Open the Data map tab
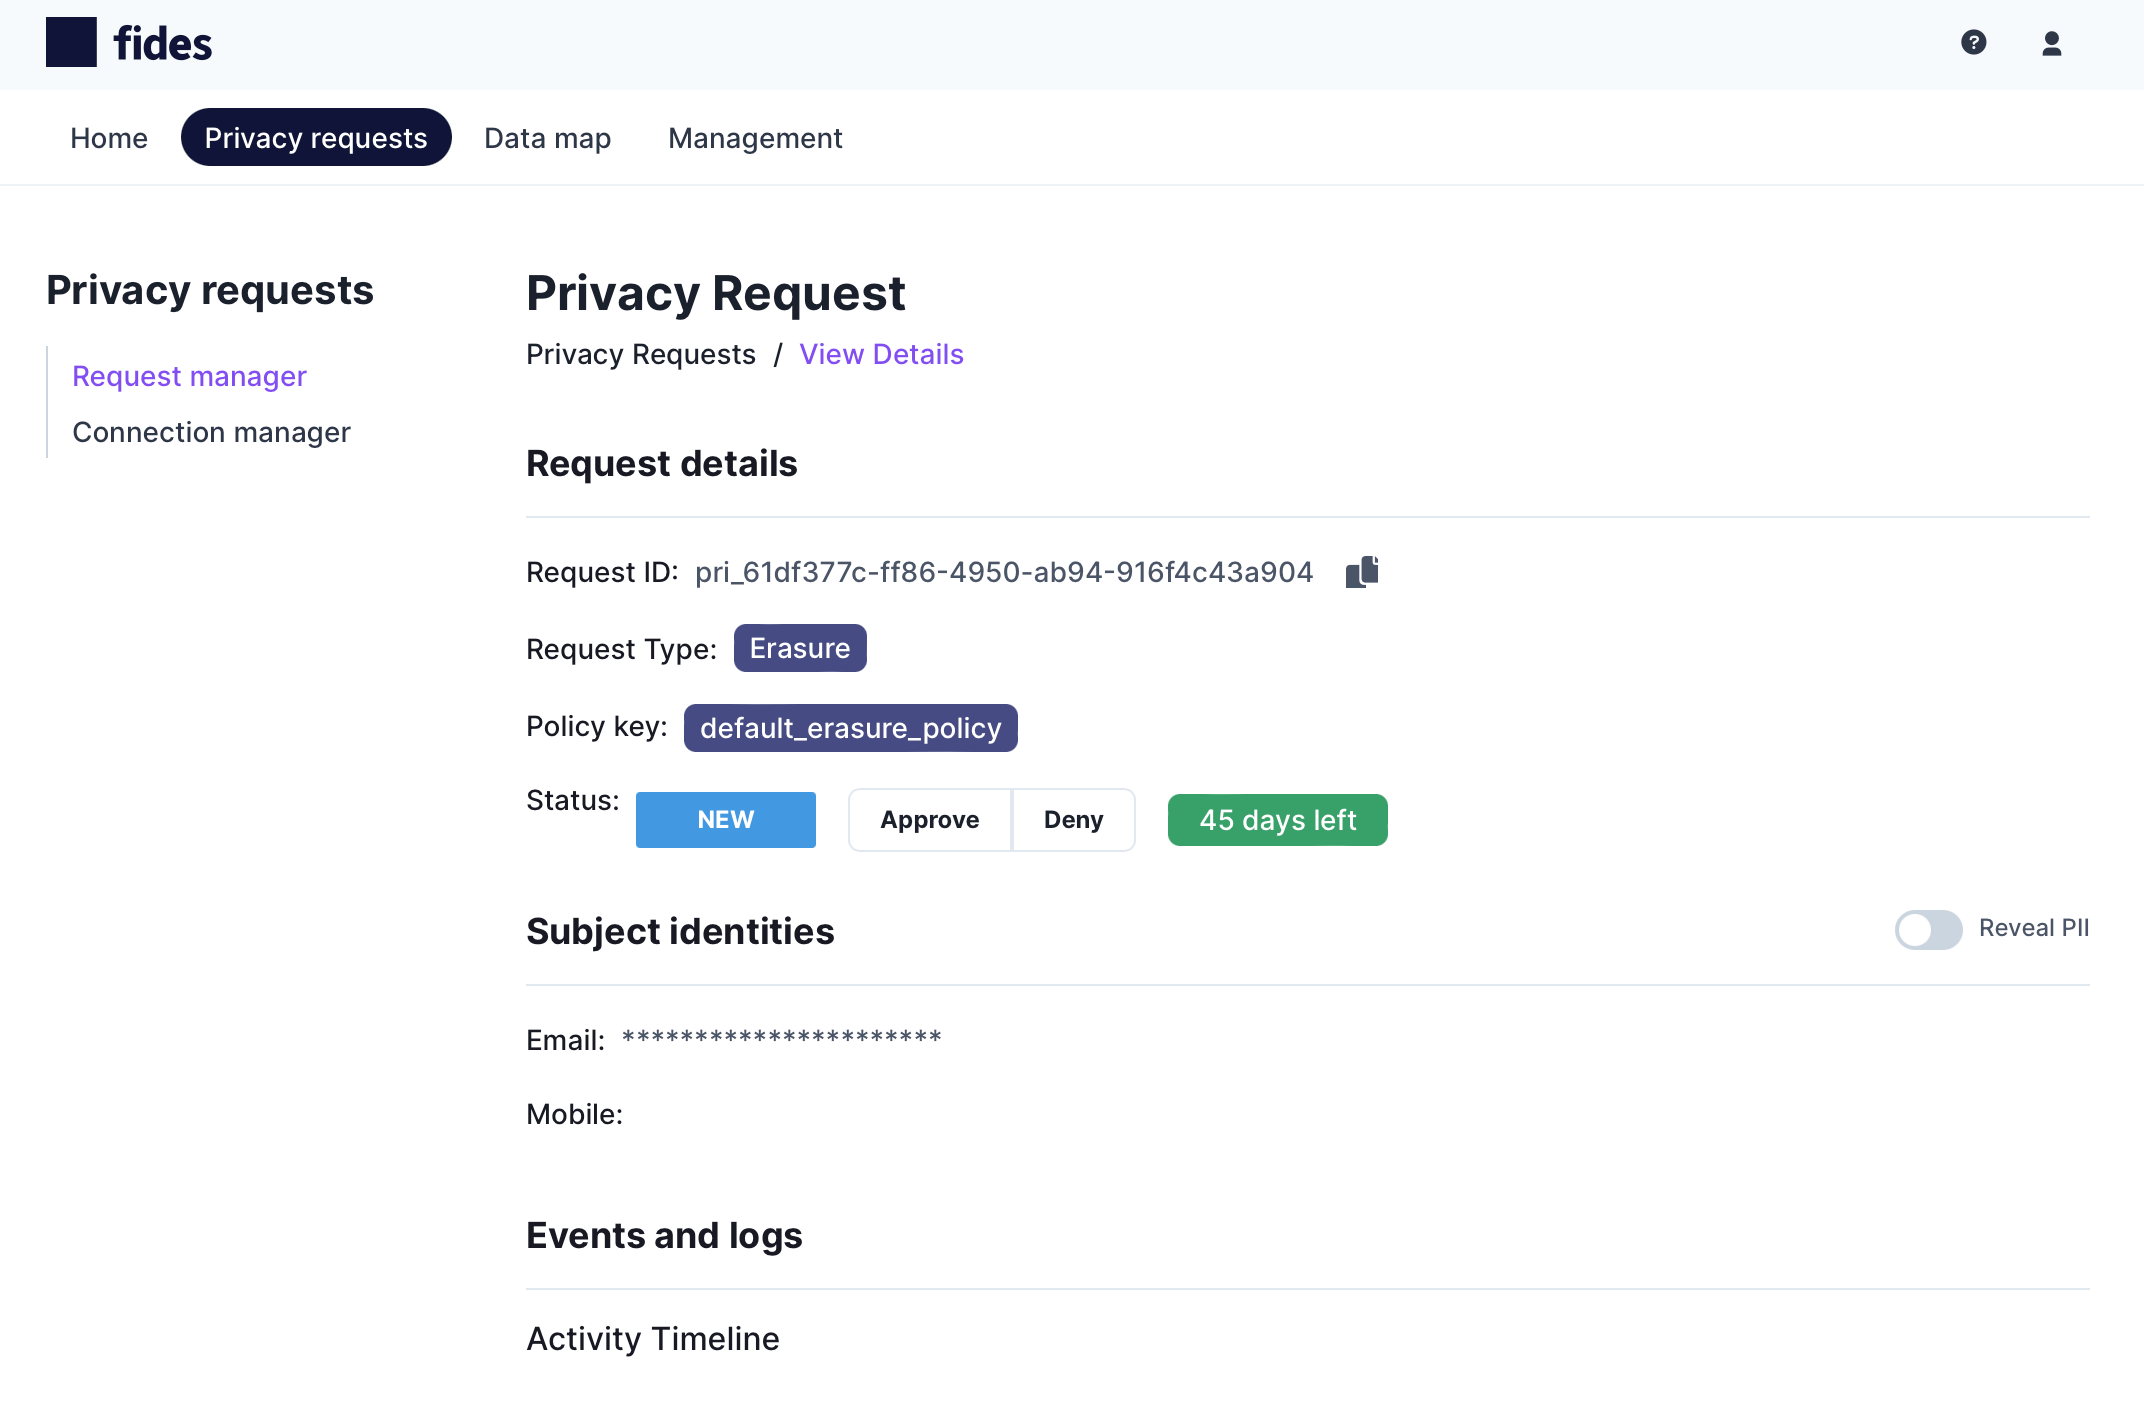Screen dimensions: 2144x1426 pyautogui.click(x=548, y=138)
